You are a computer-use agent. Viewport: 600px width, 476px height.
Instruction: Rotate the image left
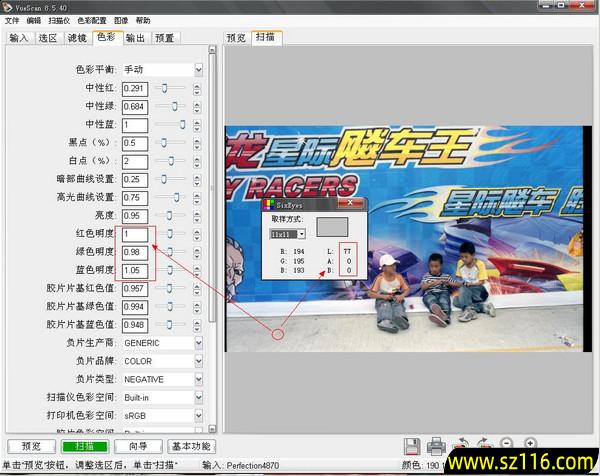tap(460, 444)
